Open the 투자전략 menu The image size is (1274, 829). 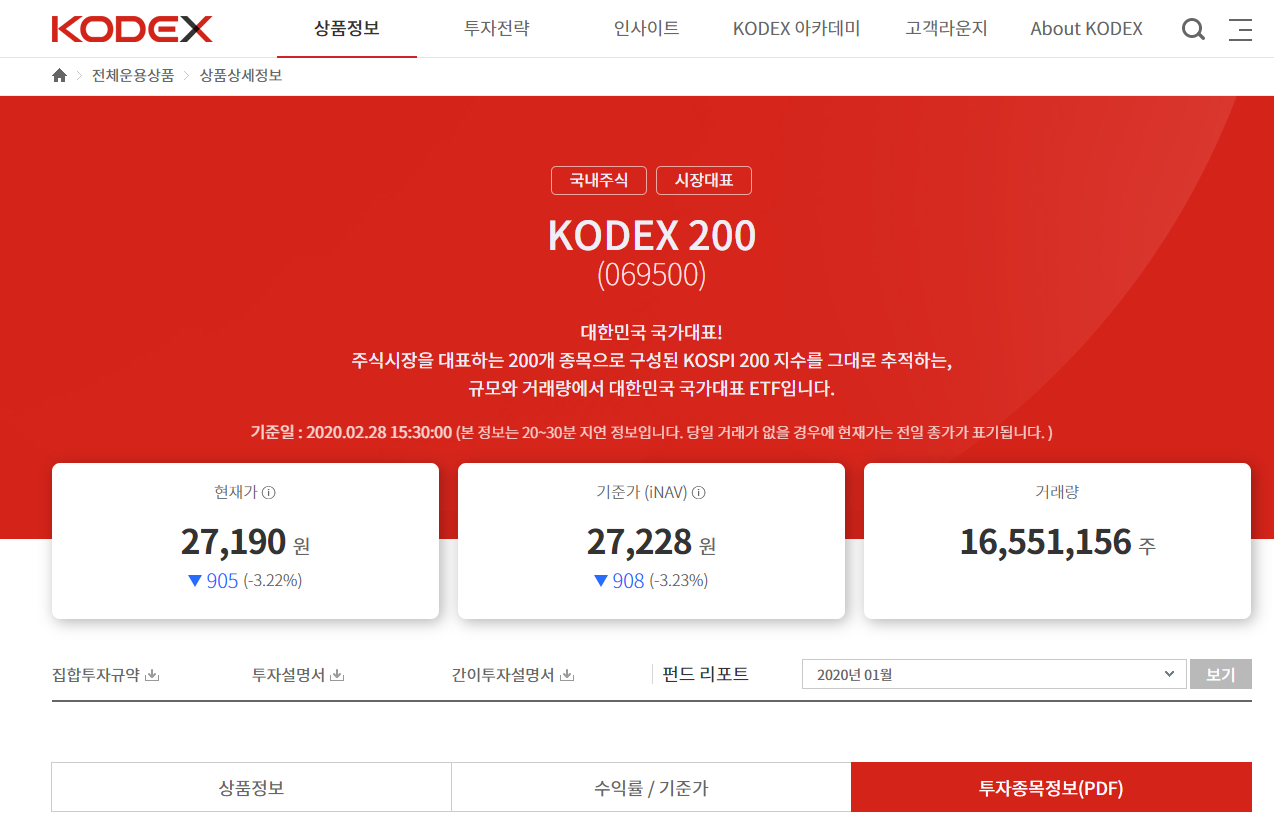497,29
